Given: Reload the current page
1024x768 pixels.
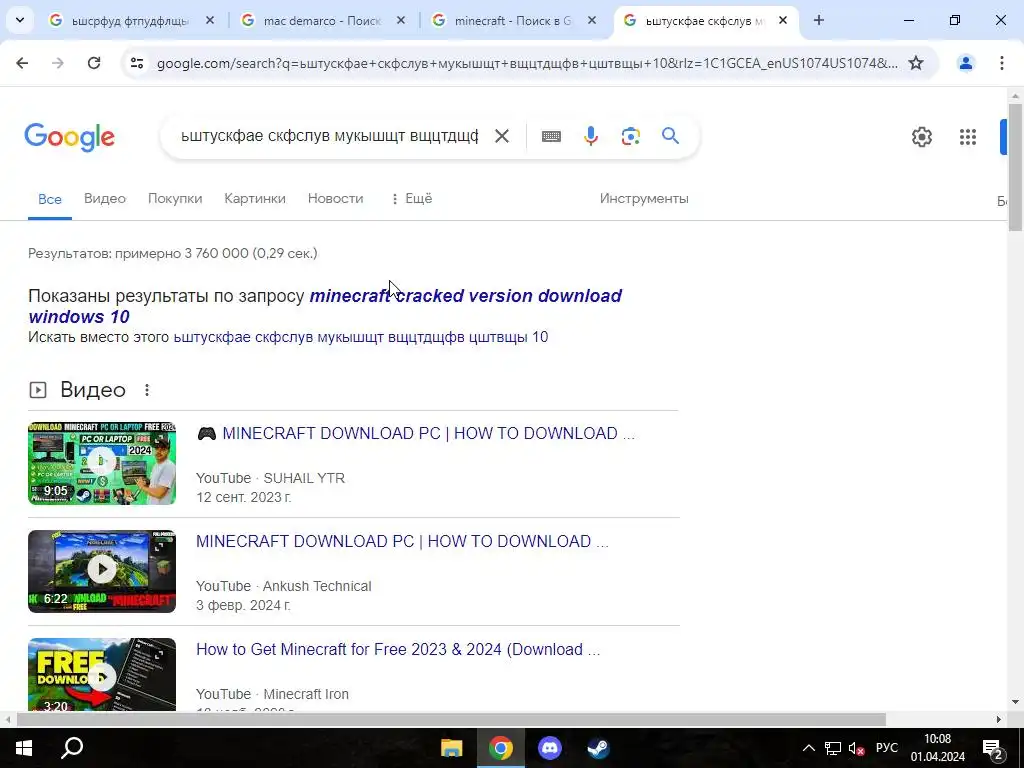Looking at the screenshot, I should (x=94, y=63).
